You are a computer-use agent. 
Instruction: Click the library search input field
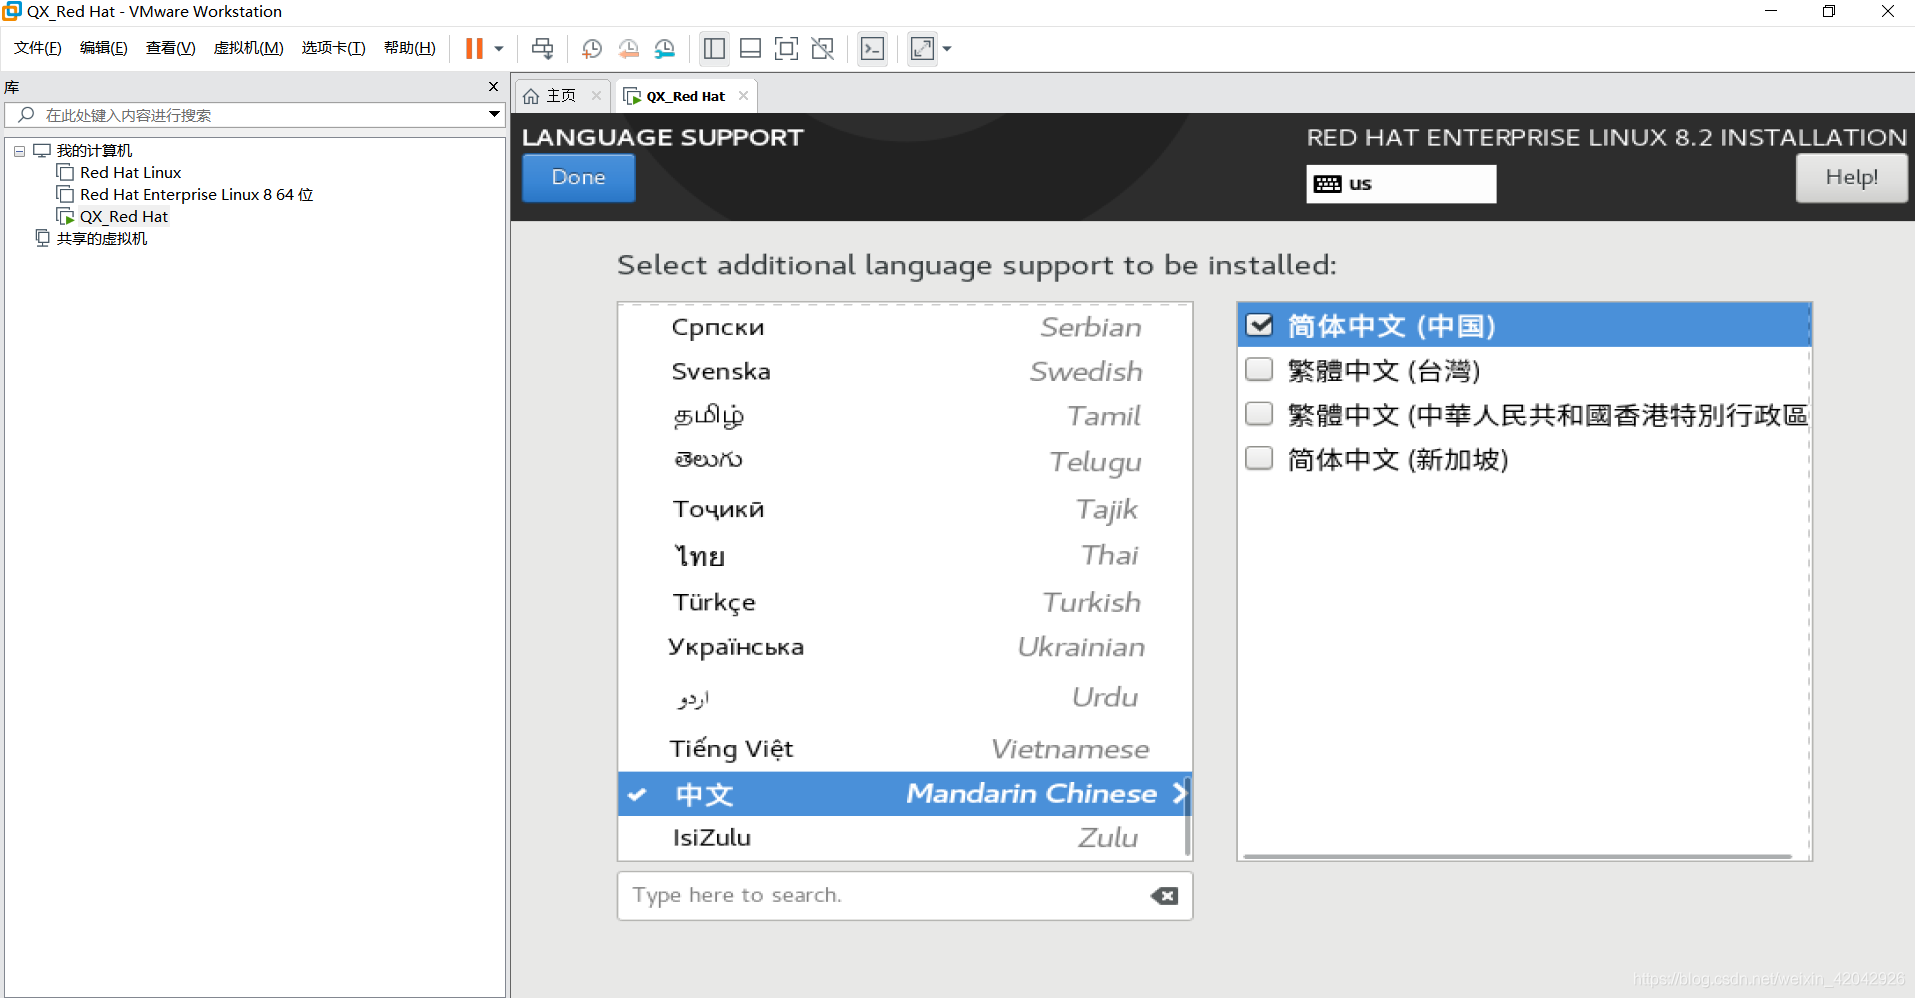point(255,115)
